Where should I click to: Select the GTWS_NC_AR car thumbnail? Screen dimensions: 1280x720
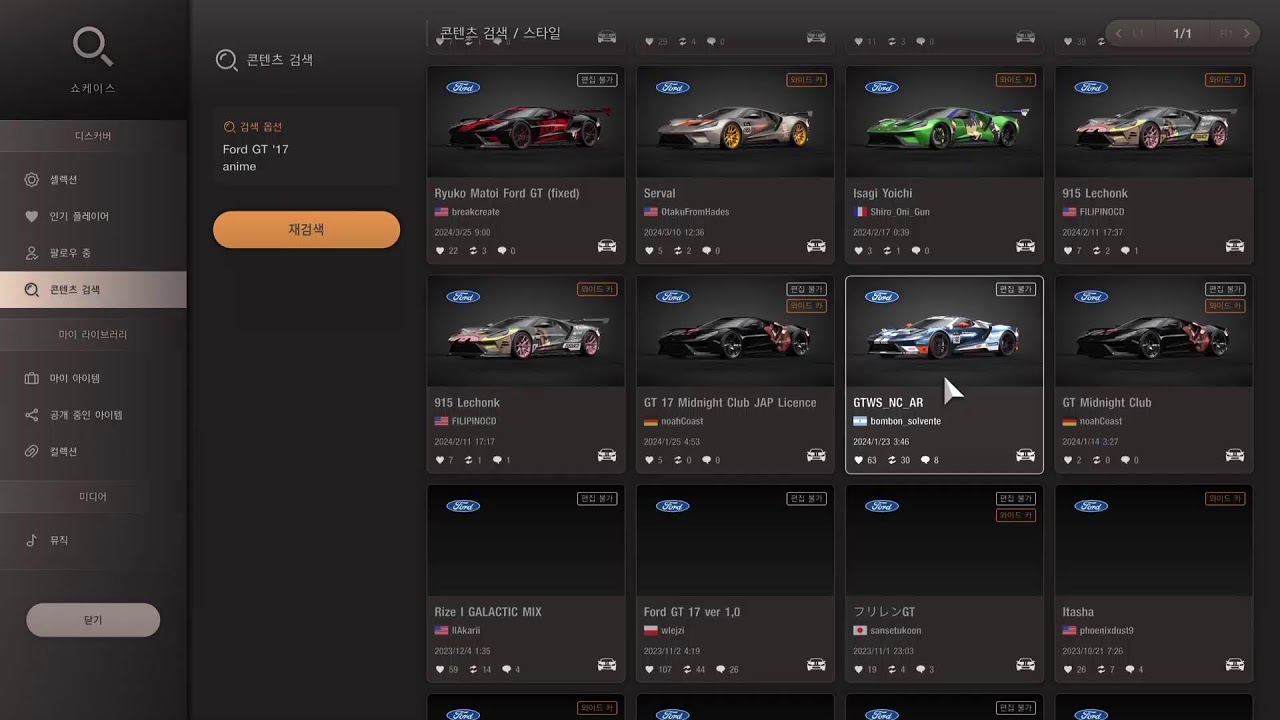tap(944, 332)
